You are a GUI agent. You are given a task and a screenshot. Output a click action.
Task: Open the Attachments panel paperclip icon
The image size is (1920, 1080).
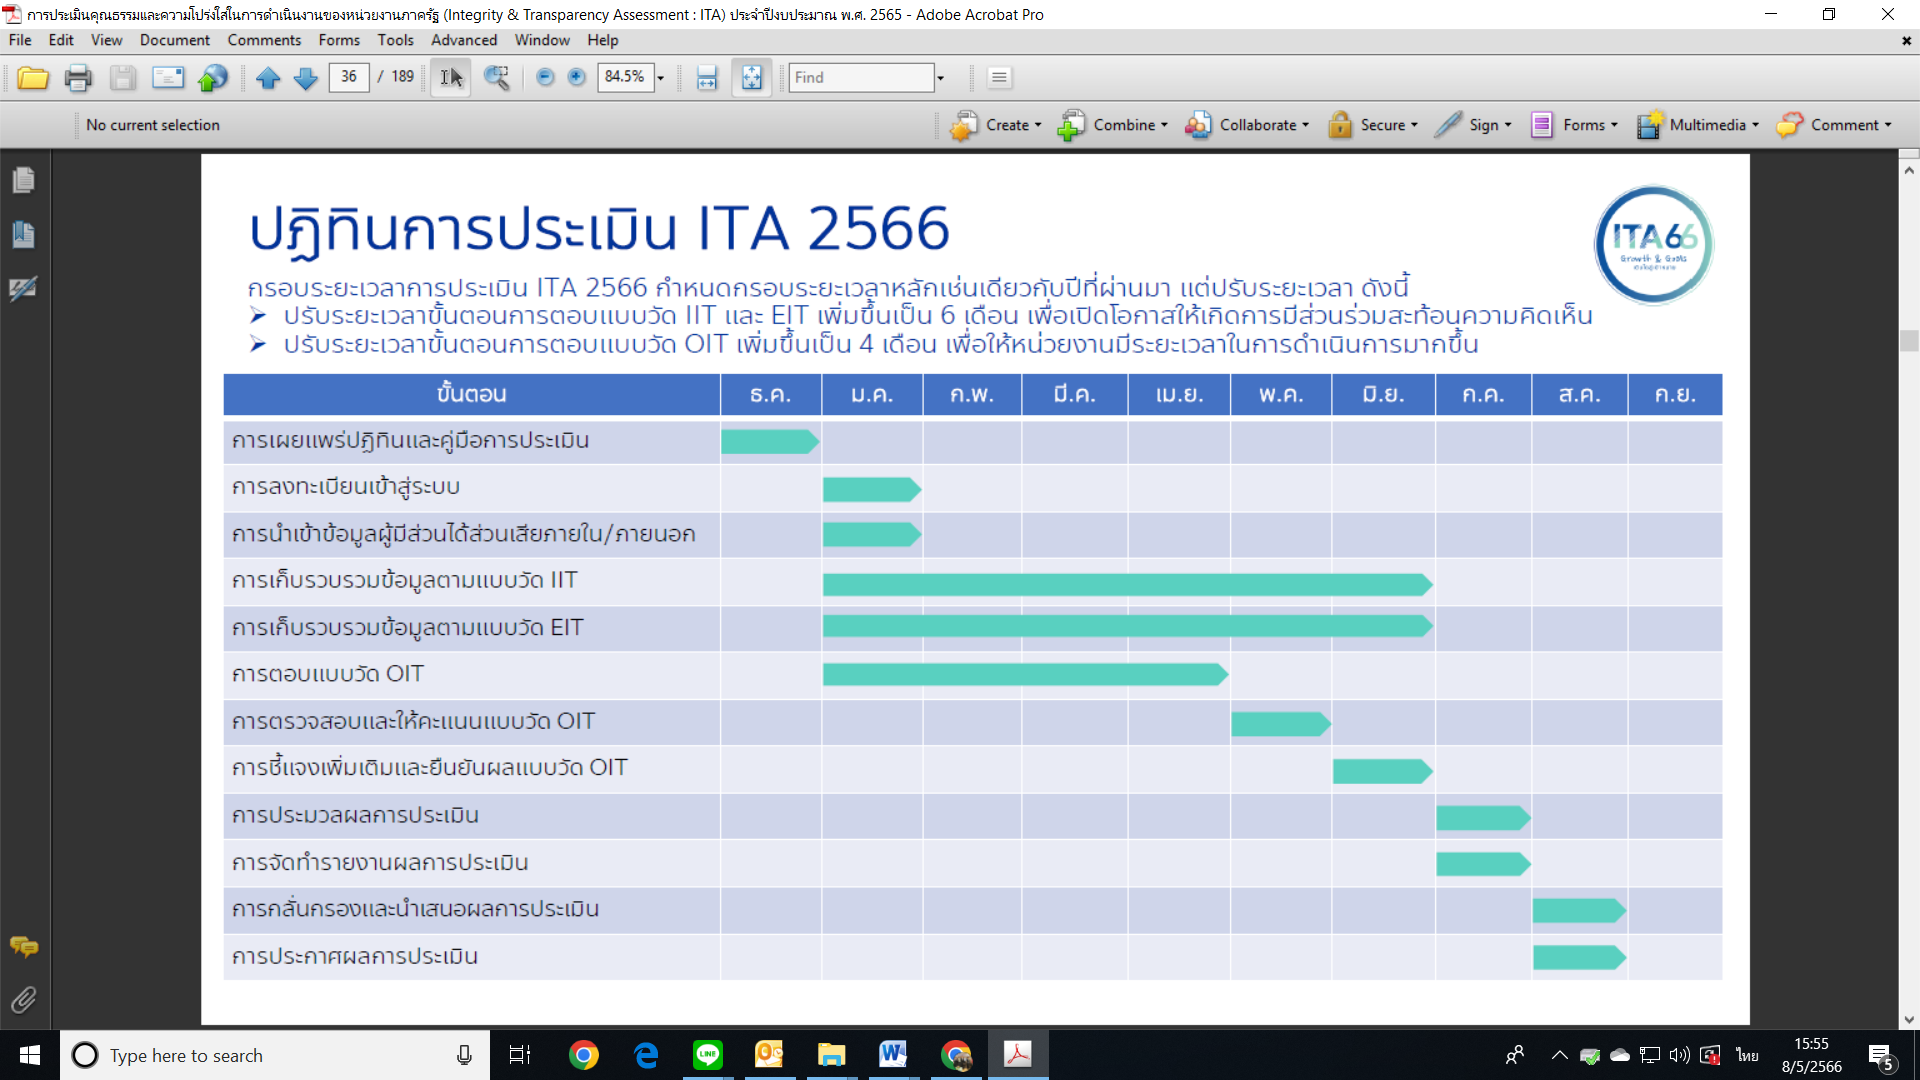pyautogui.click(x=22, y=999)
